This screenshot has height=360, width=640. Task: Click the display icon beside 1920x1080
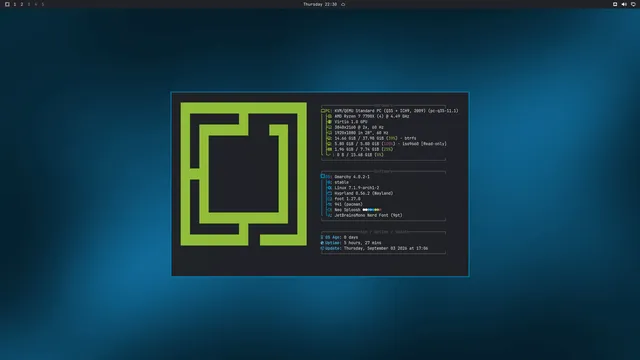[329, 133]
